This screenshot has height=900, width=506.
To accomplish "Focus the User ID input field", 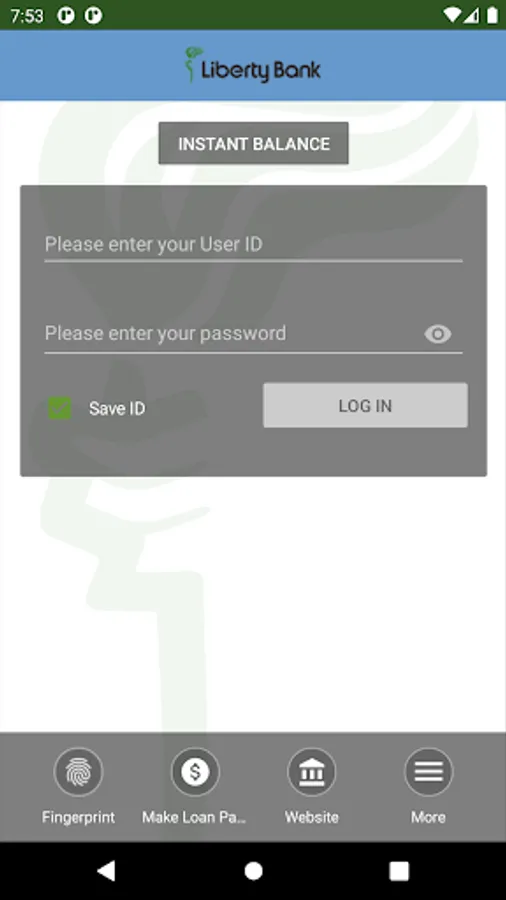I will 254,245.
